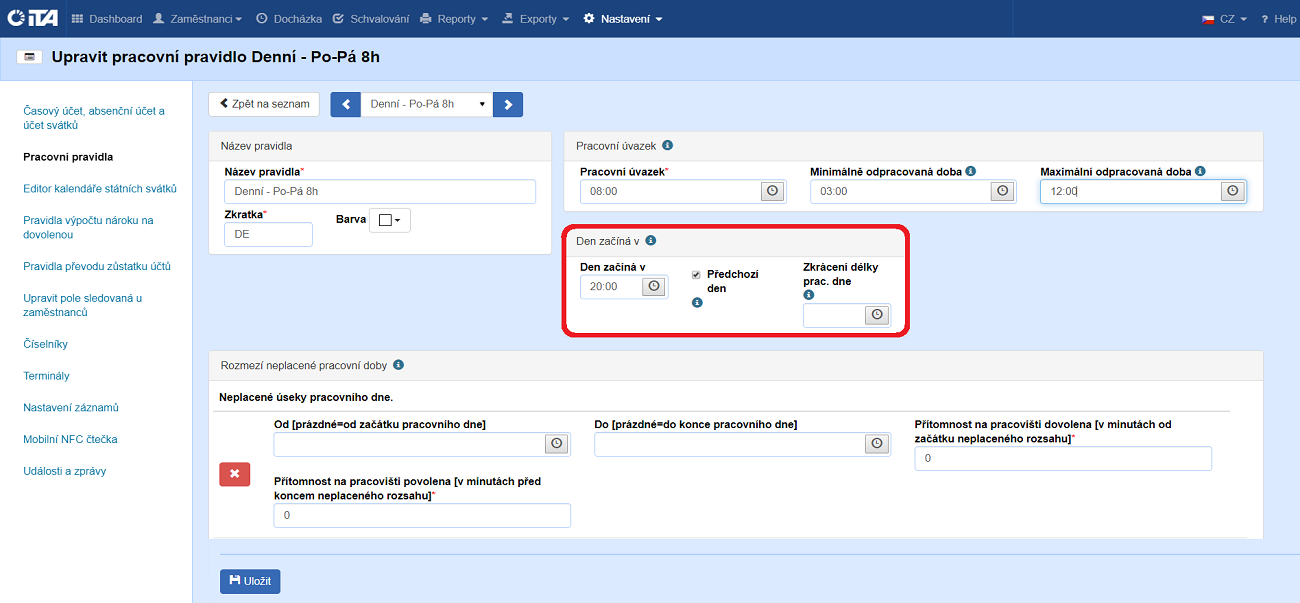Click the Název pravidla text field
Viewport: 1300px width, 603px height.
380,191
